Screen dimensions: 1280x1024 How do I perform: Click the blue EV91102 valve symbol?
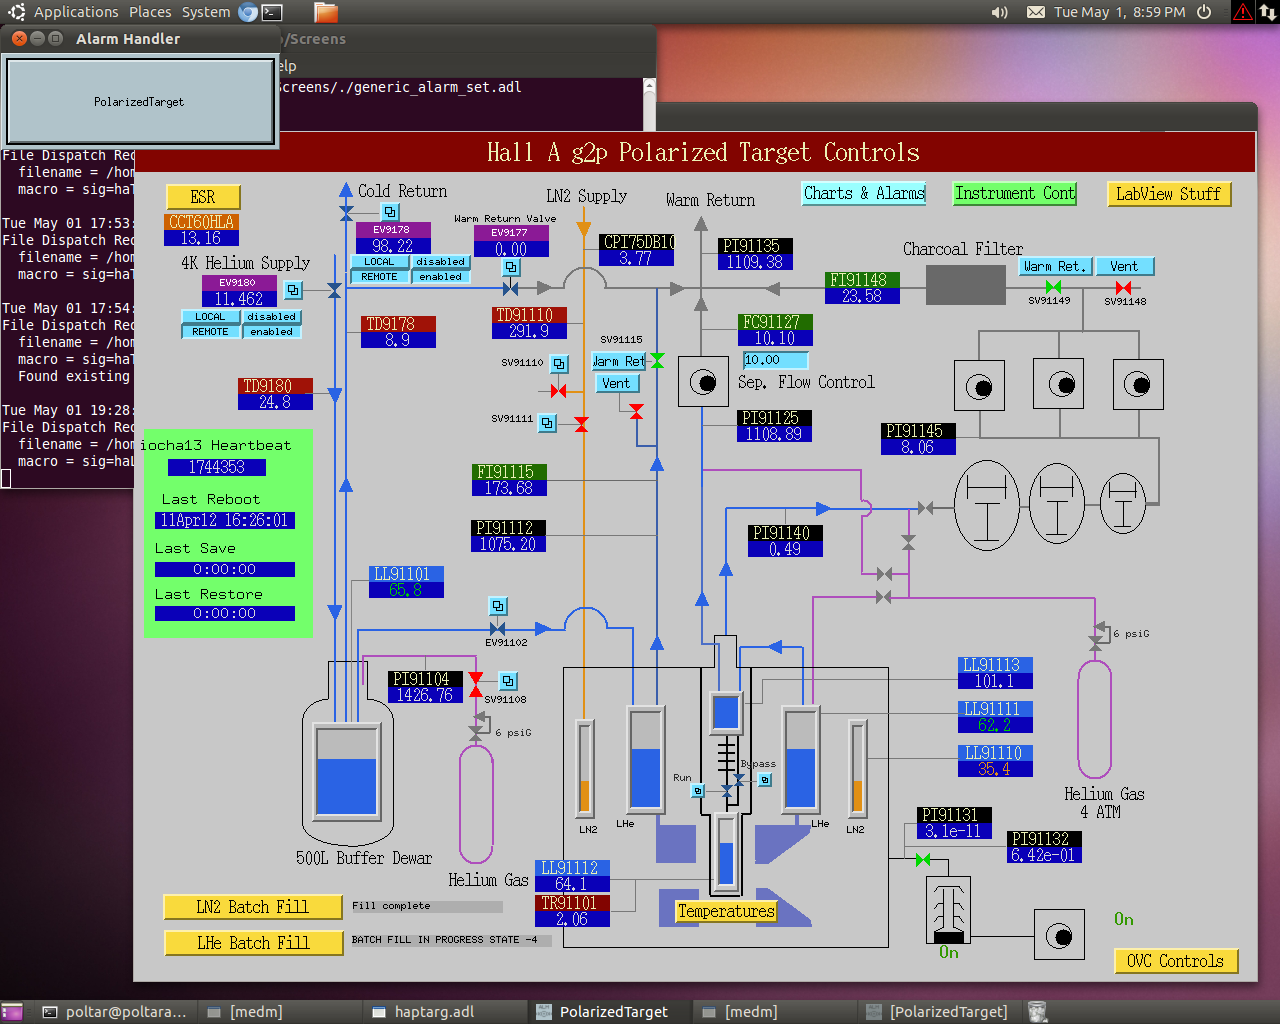point(497,628)
